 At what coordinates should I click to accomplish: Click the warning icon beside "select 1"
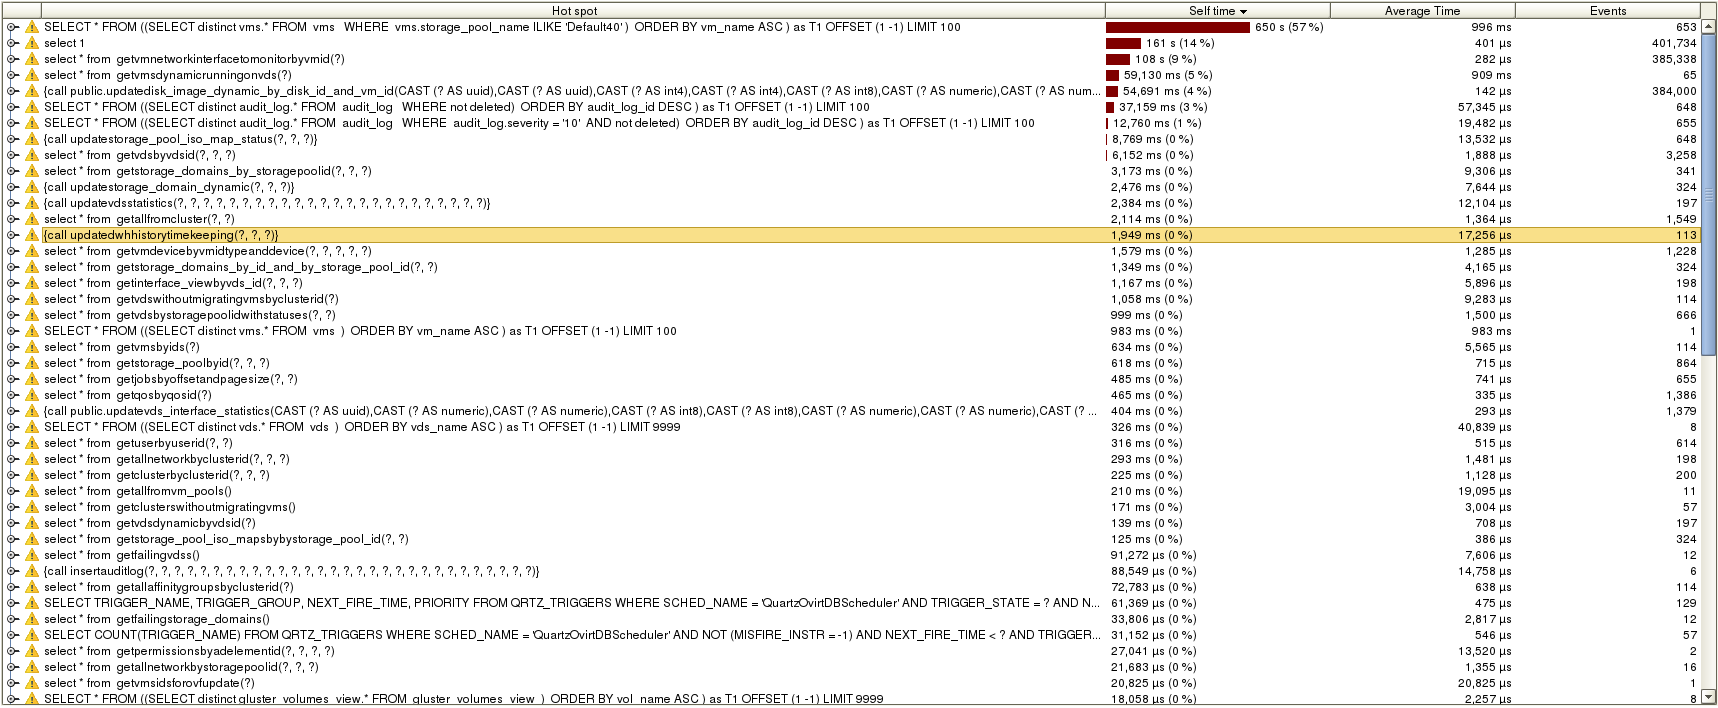[32, 43]
